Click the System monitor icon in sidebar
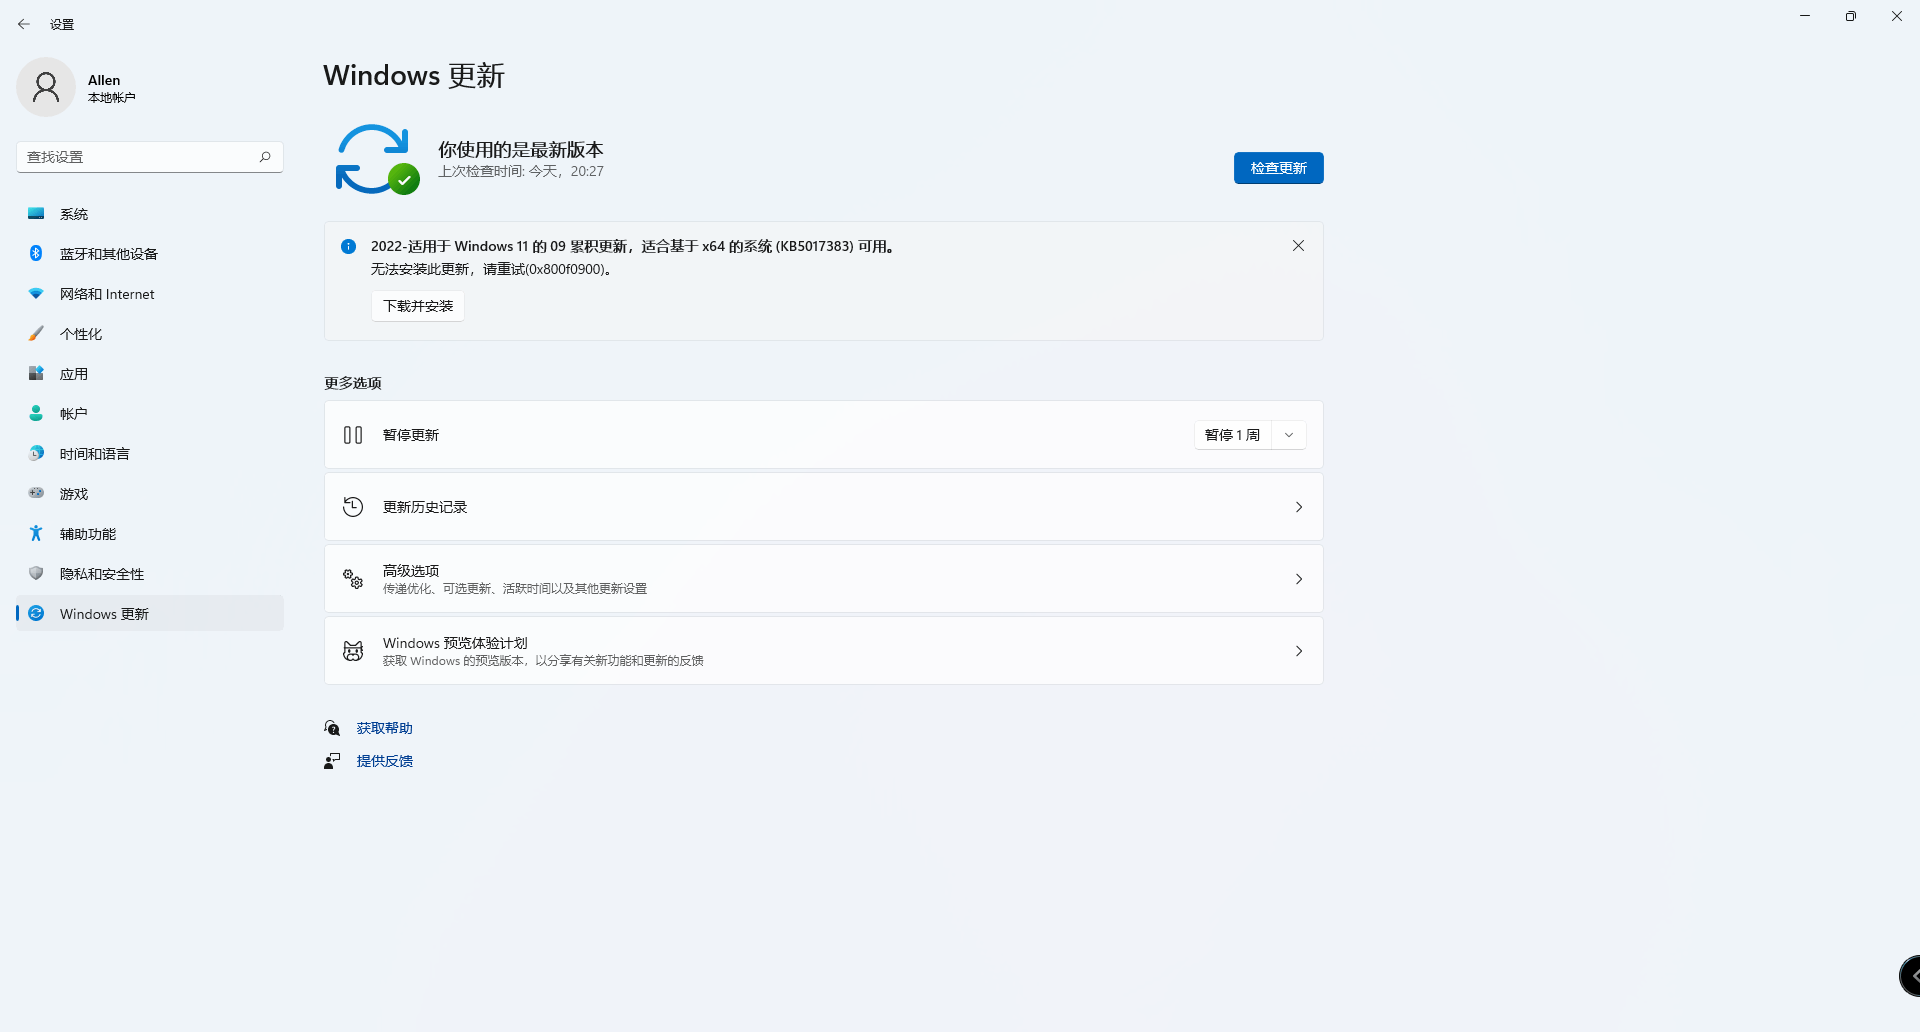The image size is (1920, 1032). click(x=36, y=214)
